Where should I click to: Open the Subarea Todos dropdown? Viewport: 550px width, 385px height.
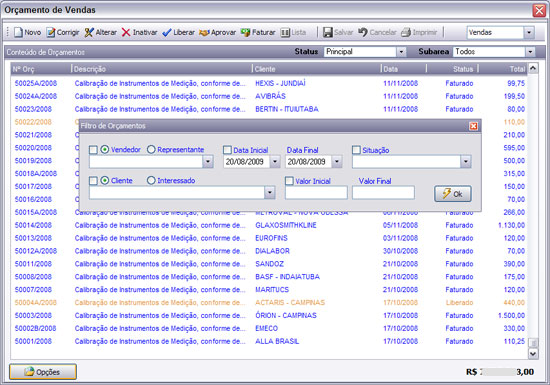(x=530, y=52)
